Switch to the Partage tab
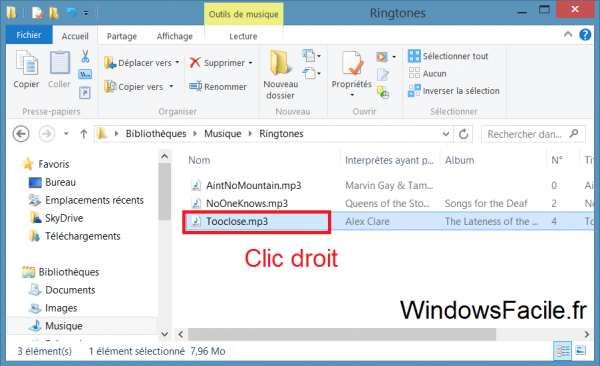 [122, 36]
